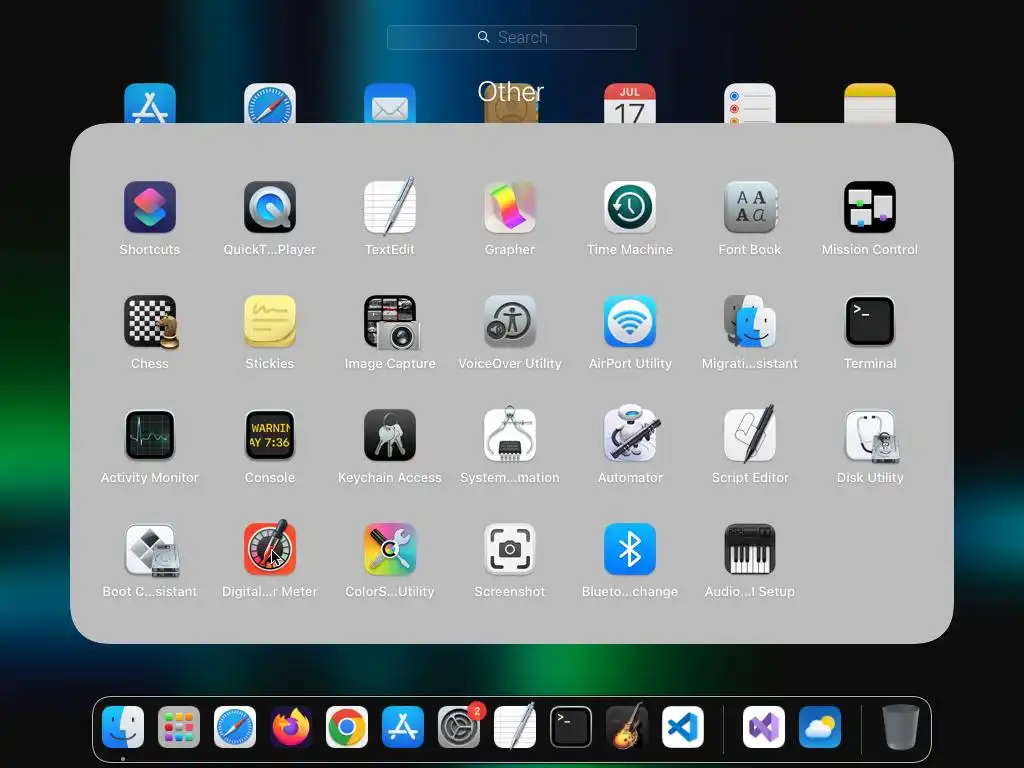The image size is (1024, 768).
Task: Click the Notes icon behind the folder
Action: tap(870, 103)
